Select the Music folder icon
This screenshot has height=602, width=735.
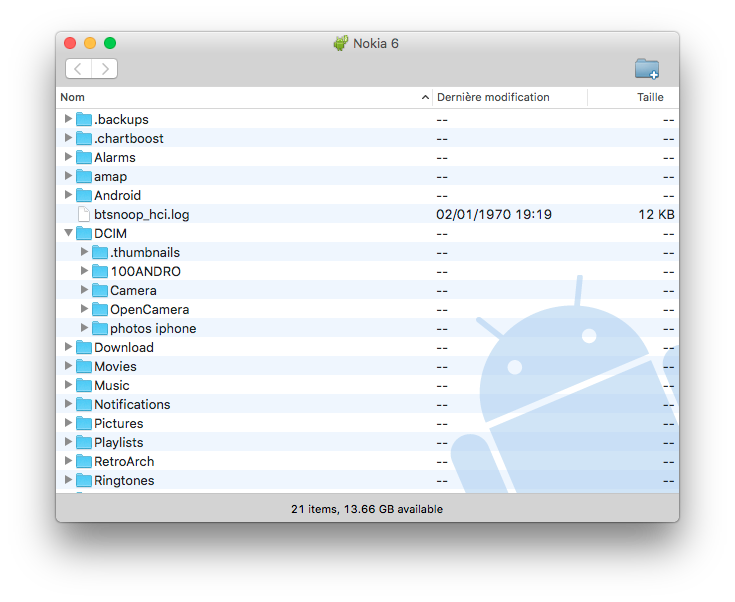84,385
